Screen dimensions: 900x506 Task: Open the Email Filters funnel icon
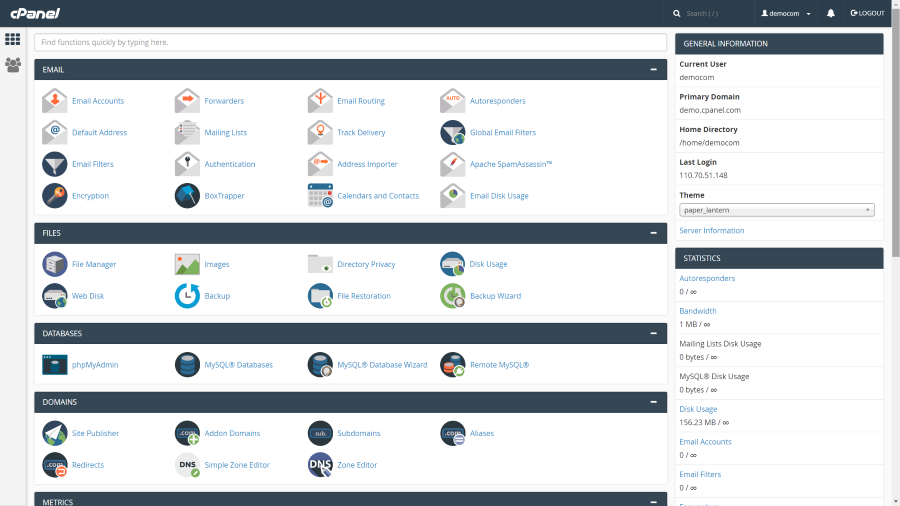(x=55, y=164)
